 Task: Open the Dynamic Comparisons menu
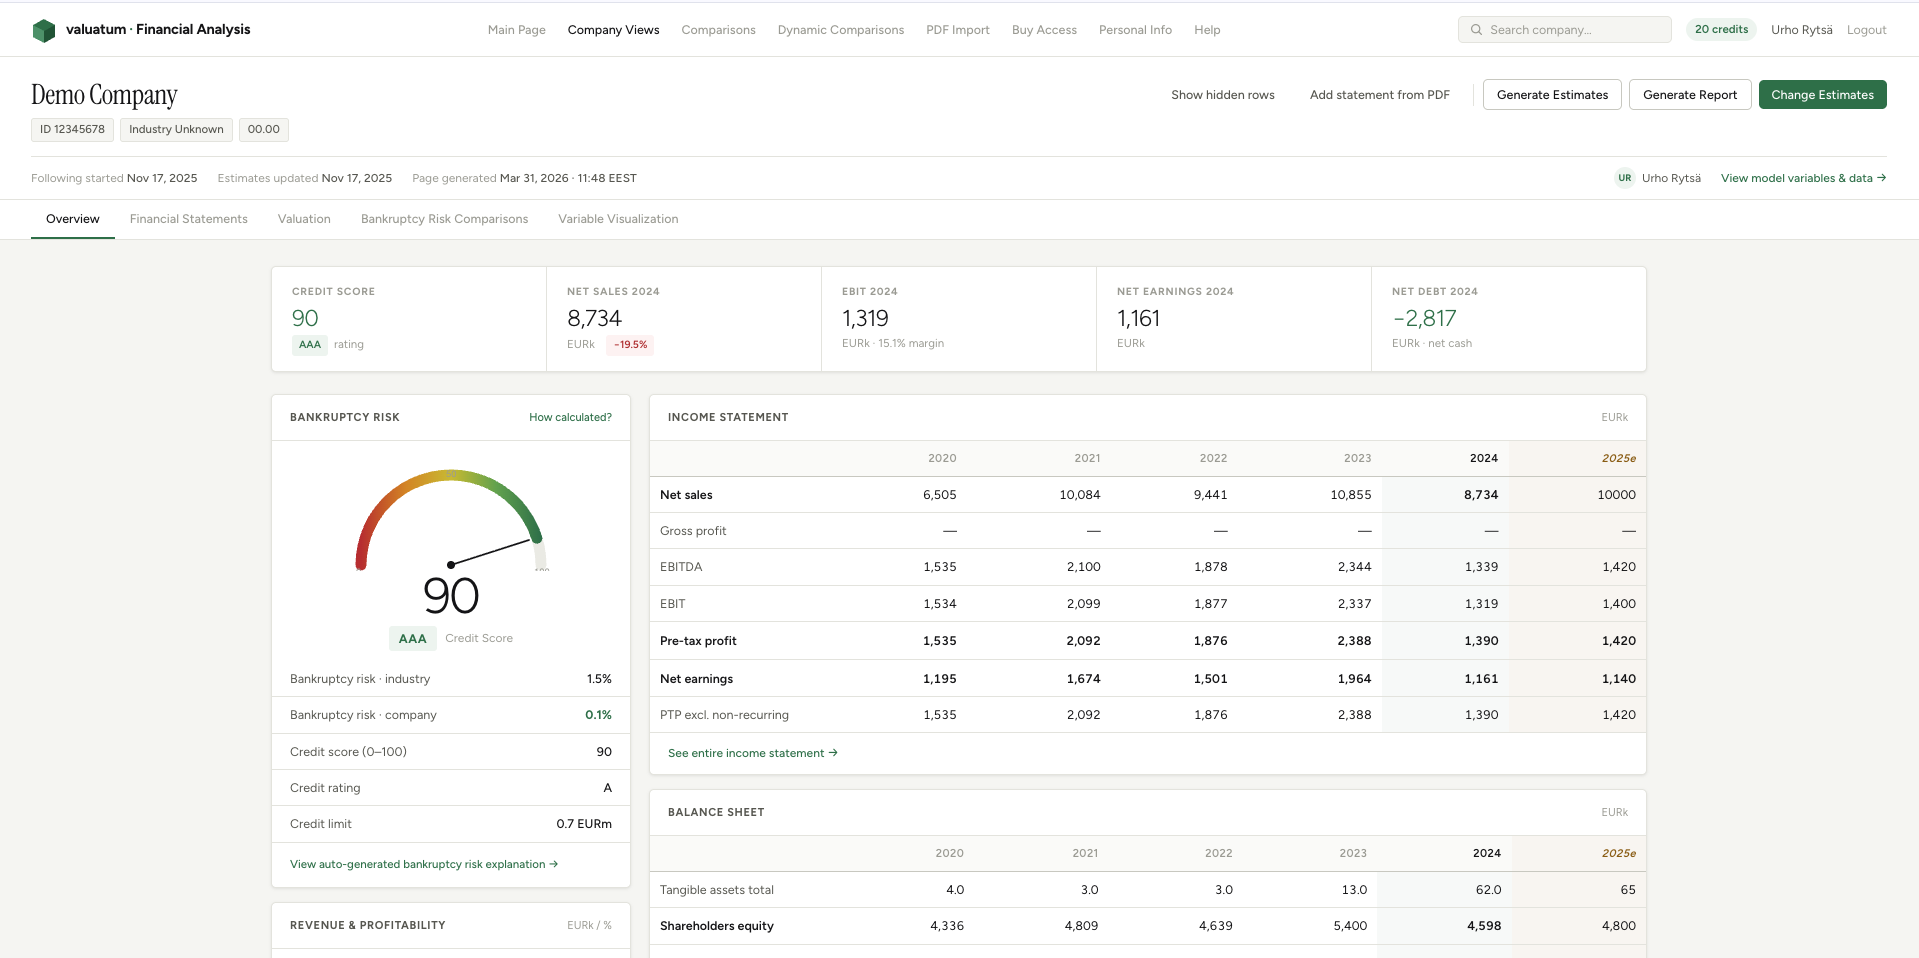[x=840, y=29]
